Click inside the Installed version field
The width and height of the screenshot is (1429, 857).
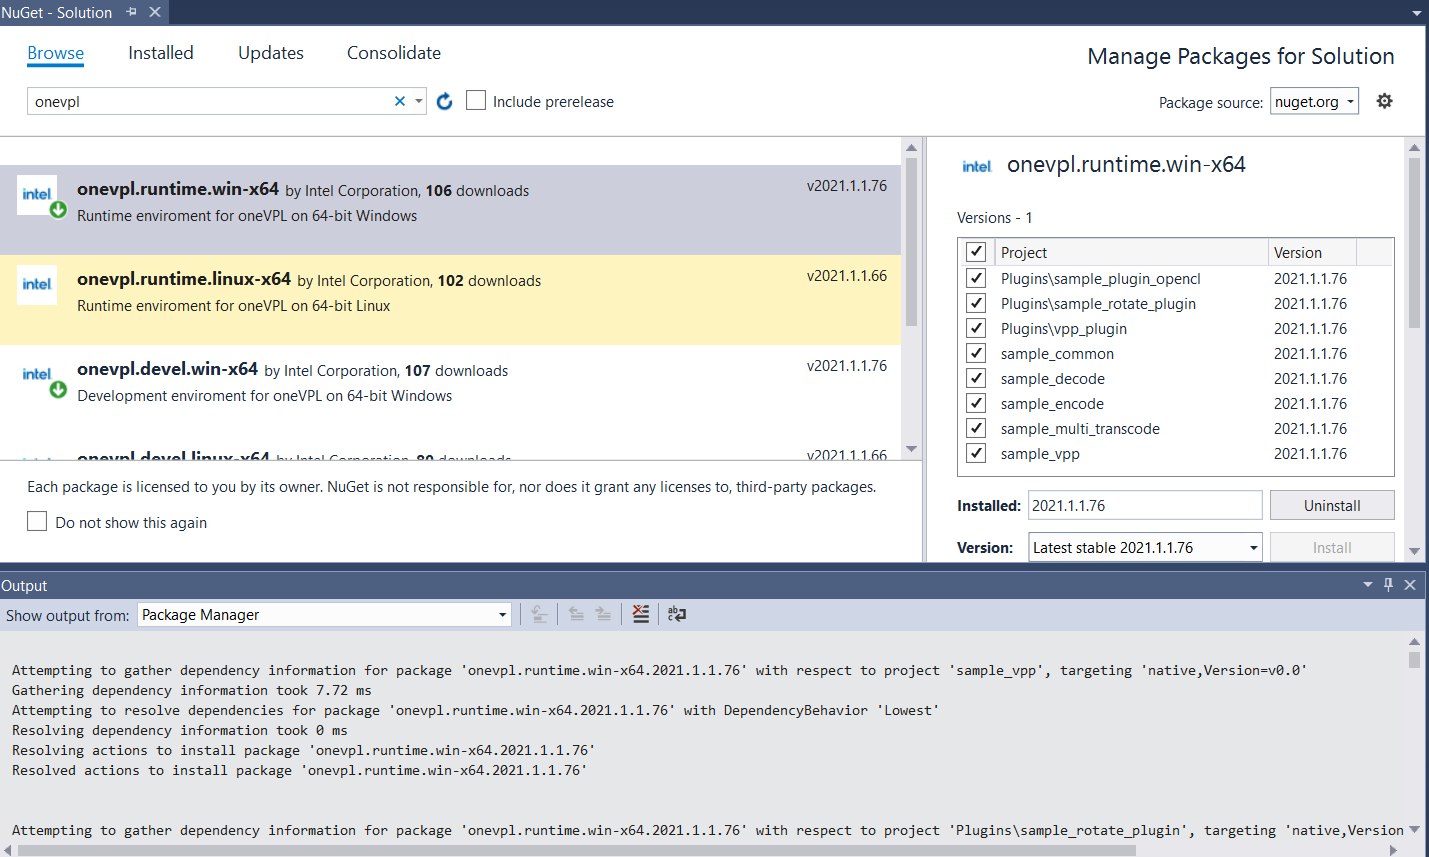(1145, 505)
